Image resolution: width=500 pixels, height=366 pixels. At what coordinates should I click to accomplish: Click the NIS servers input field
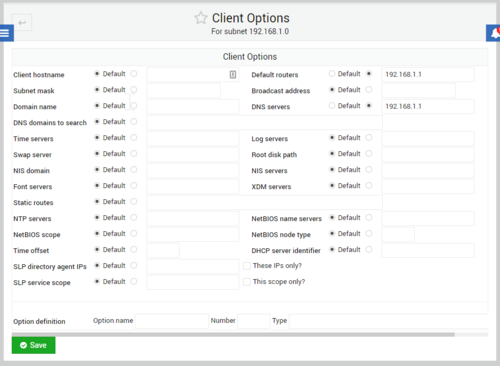pyautogui.click(x=428, y=170)
